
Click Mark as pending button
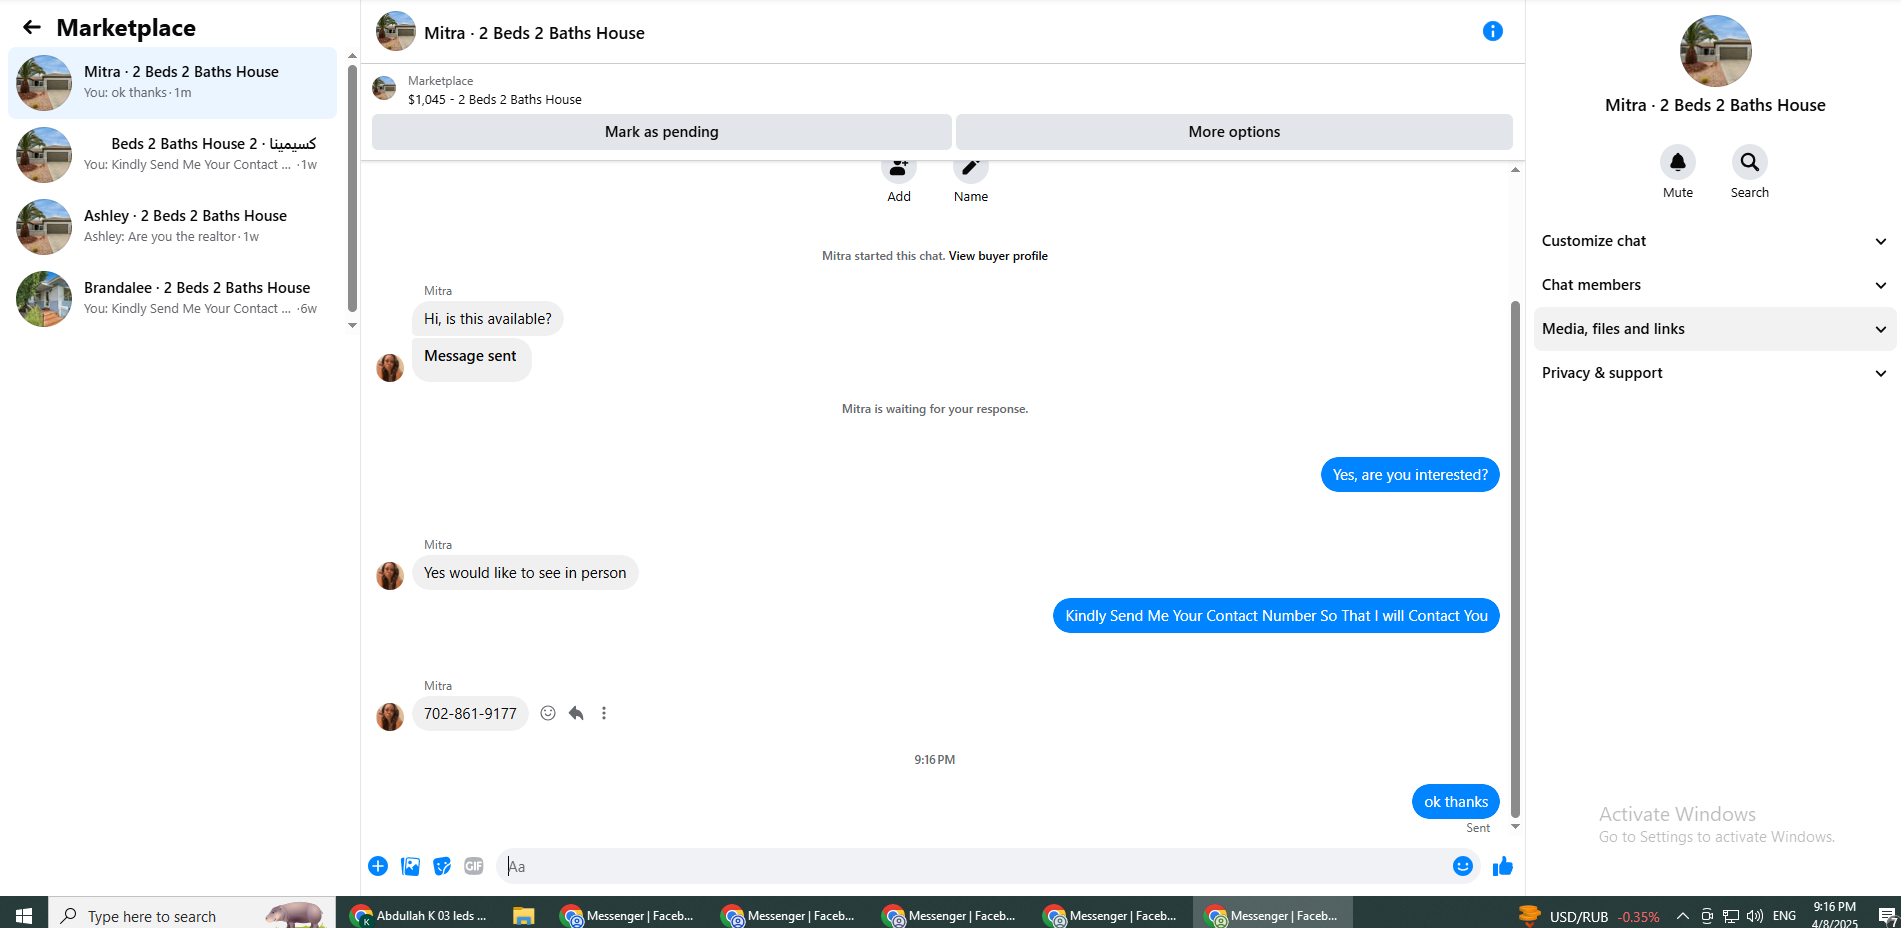click(661, 132)
